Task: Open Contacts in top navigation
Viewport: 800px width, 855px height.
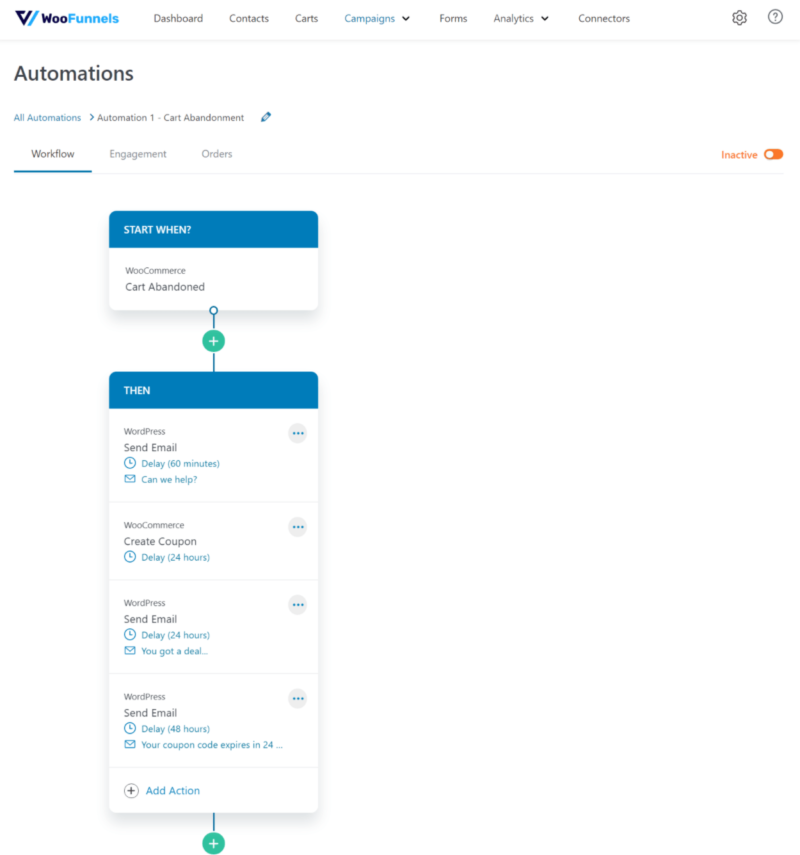Action: click(249, 19)
